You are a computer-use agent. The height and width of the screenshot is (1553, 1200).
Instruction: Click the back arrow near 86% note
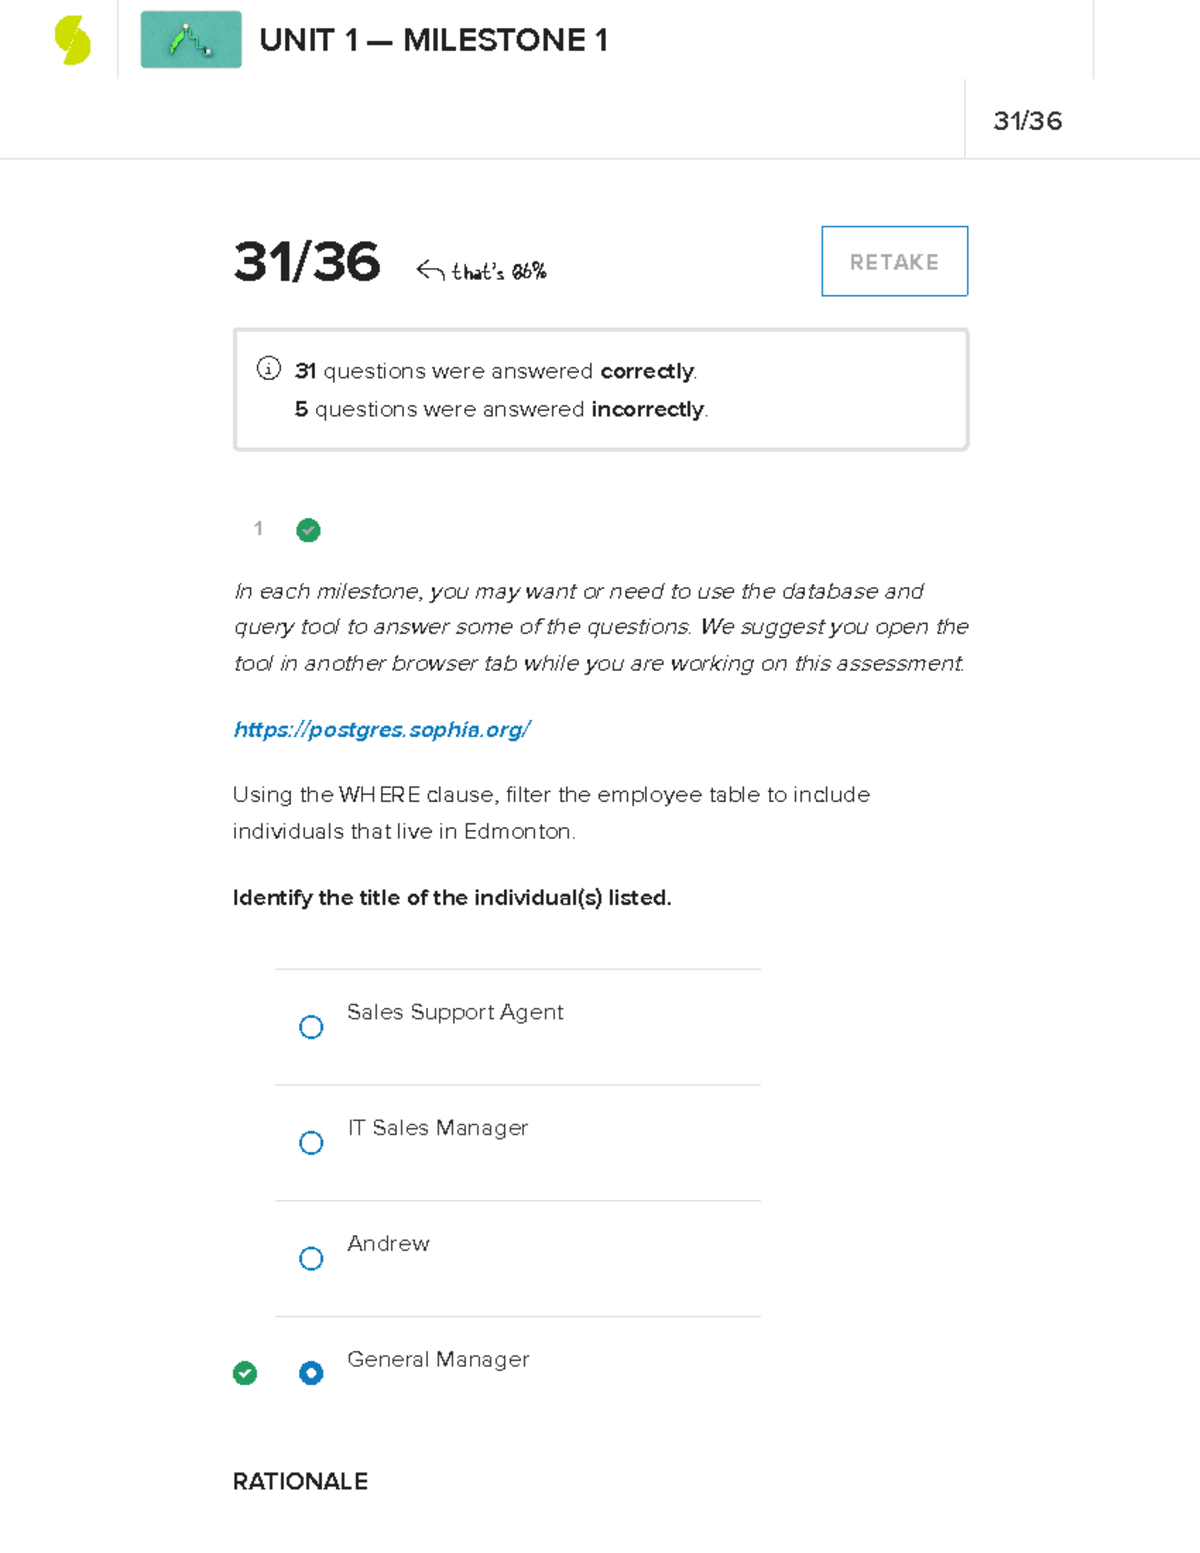tap(430, 270)
